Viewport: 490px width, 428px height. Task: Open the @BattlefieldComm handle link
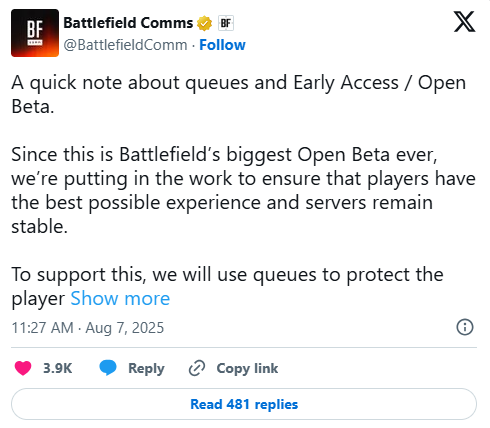[x=125, y=45]
